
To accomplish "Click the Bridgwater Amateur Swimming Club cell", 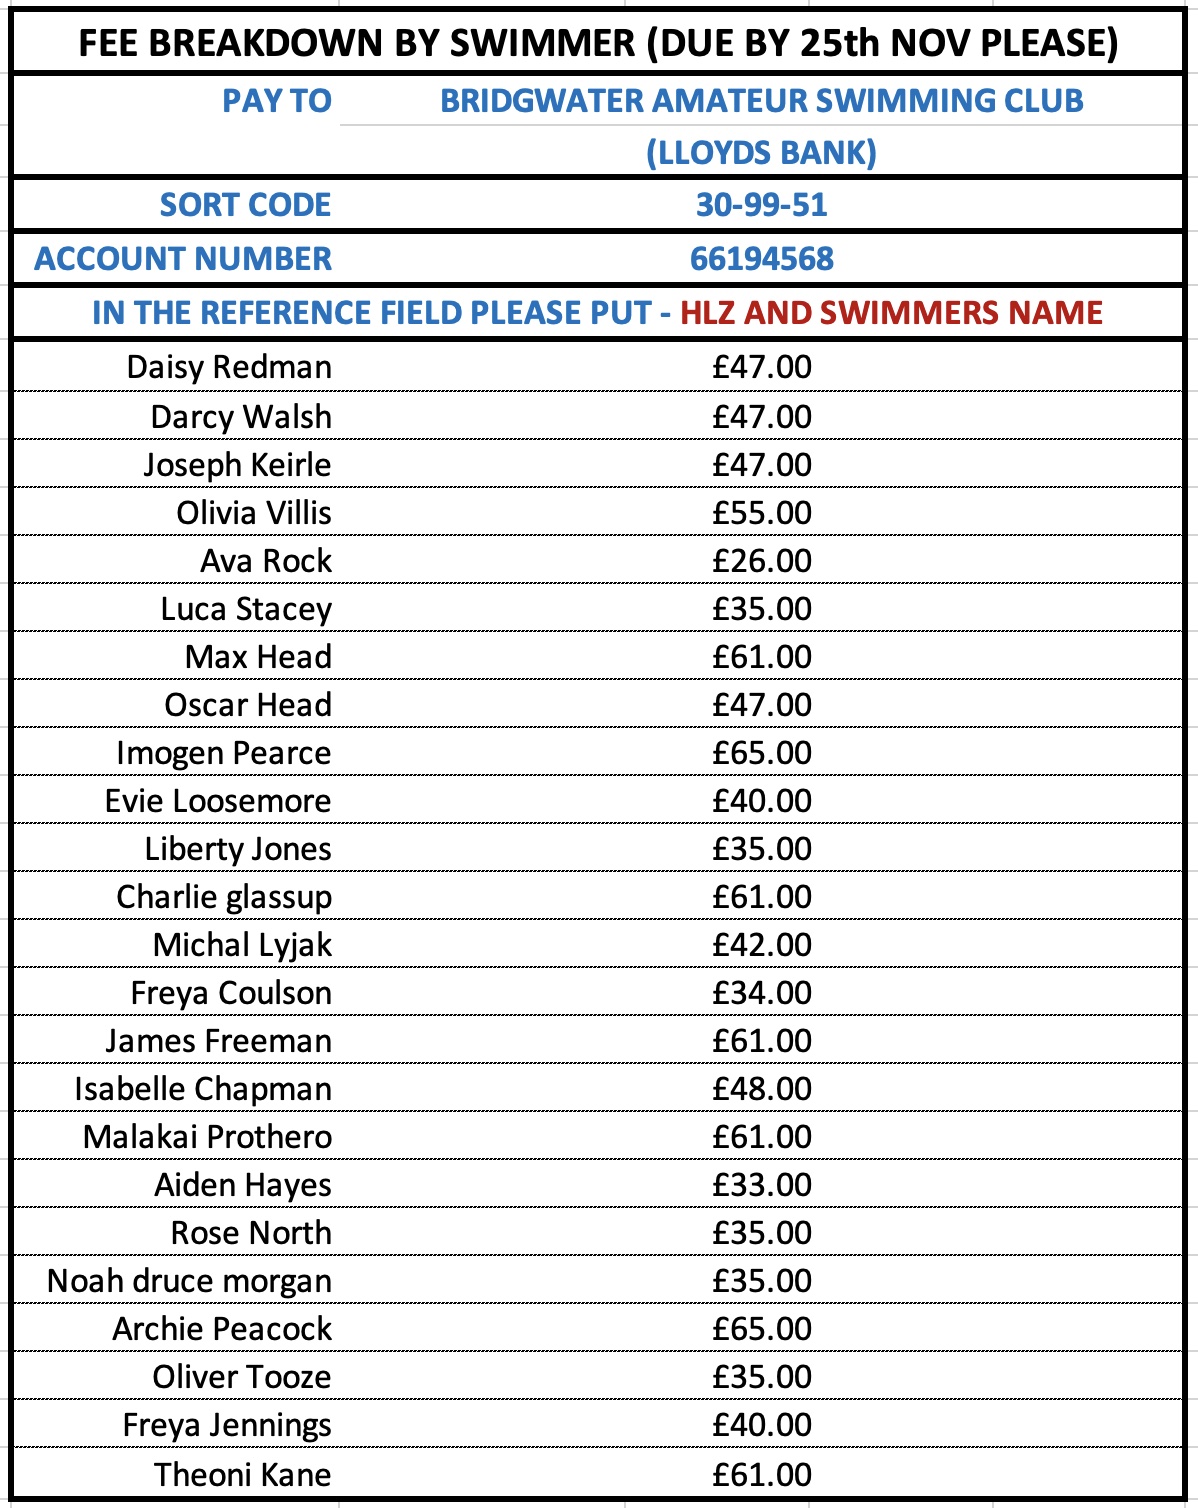I will [x=761, y=101].
